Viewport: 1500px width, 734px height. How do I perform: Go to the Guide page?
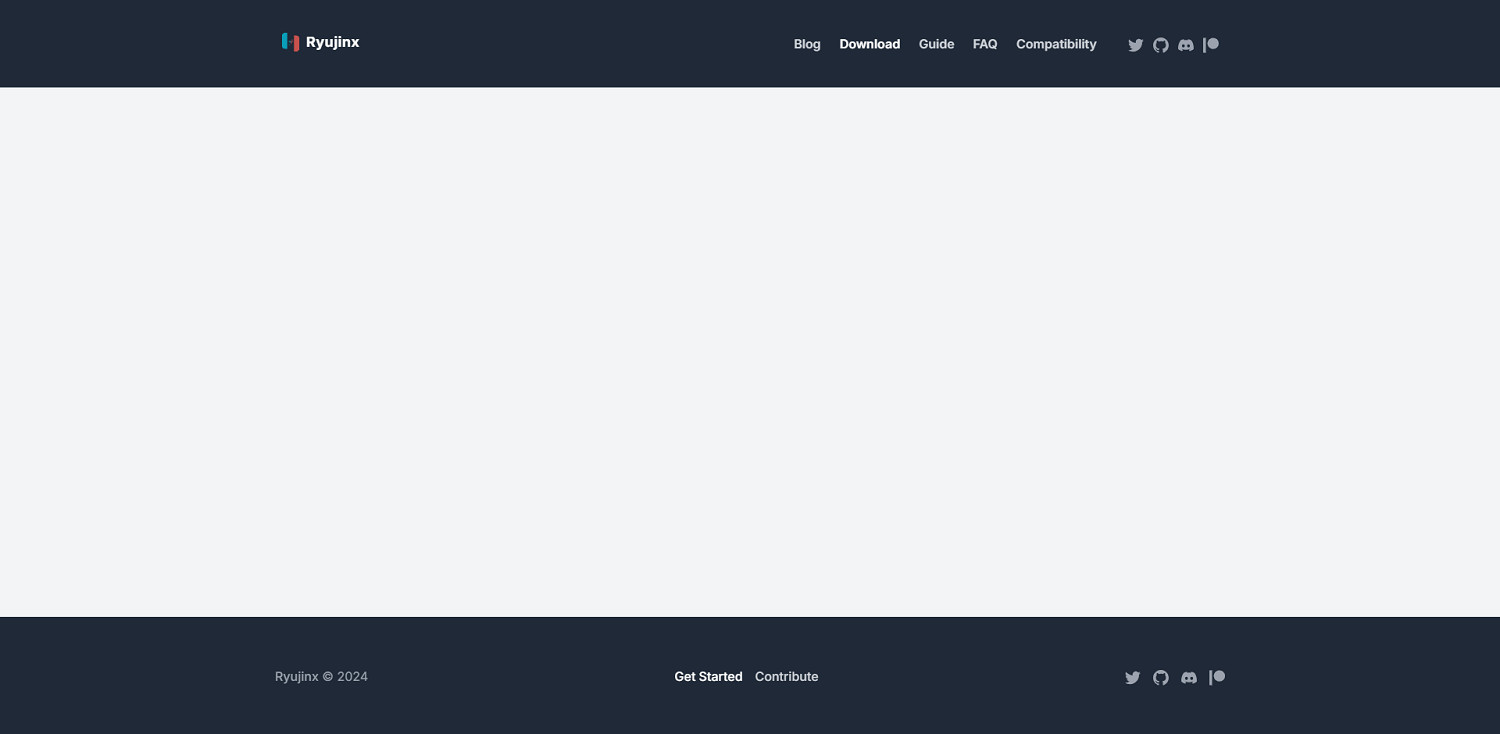click(936, 44)
